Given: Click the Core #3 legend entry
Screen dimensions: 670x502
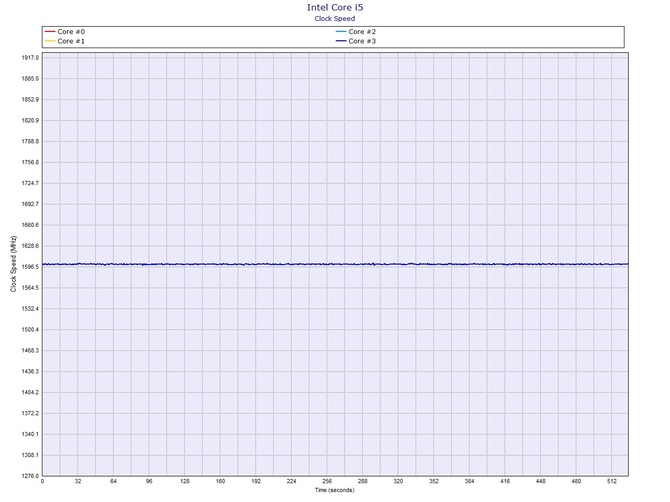Looking at the screenshot, I should [x=356, y=41].
